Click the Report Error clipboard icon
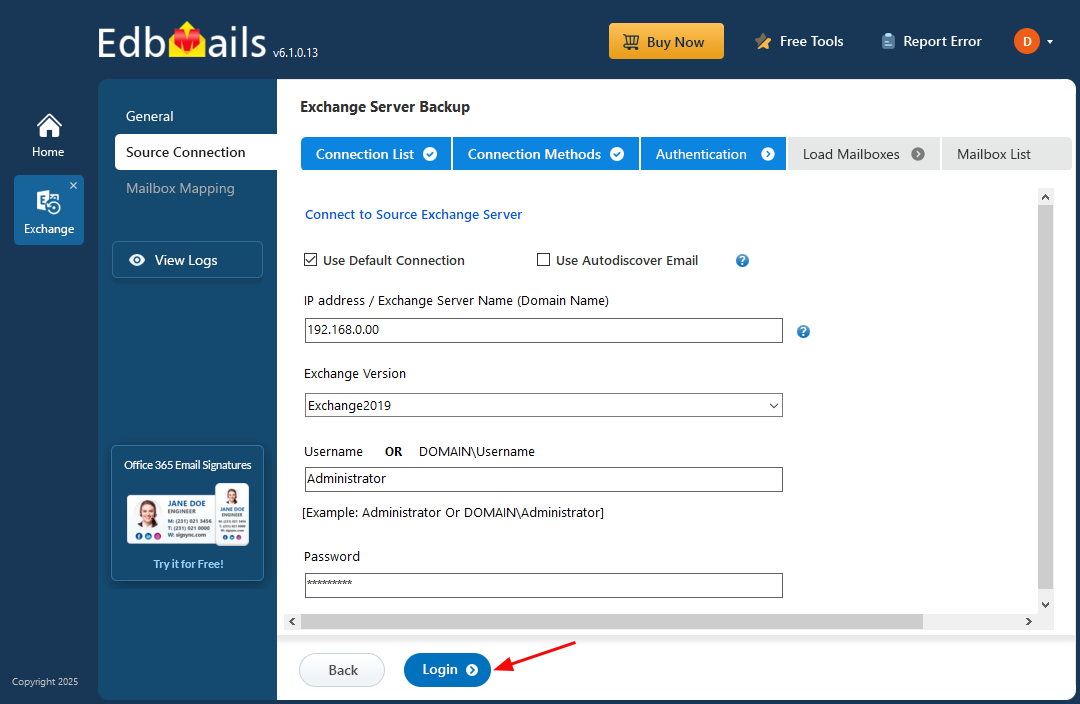 point(888,41)
